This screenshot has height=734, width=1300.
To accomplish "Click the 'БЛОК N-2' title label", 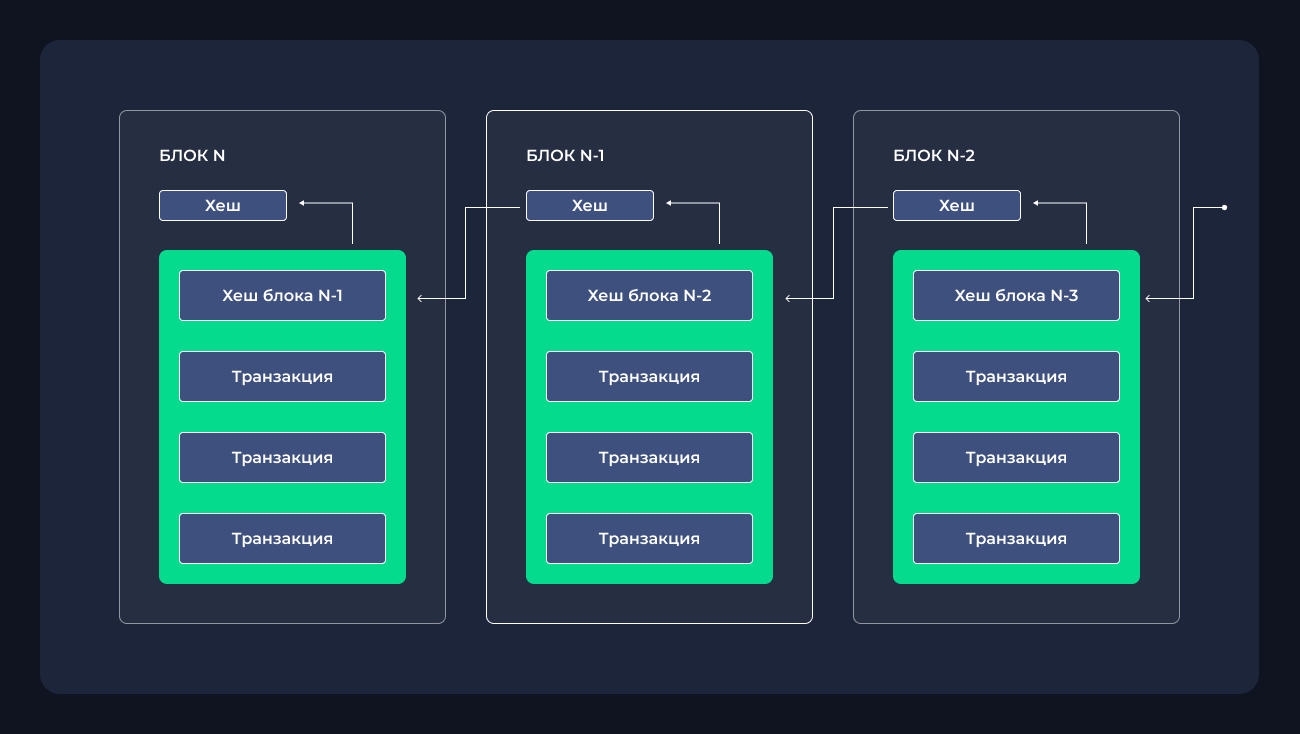I will (934, 156).
